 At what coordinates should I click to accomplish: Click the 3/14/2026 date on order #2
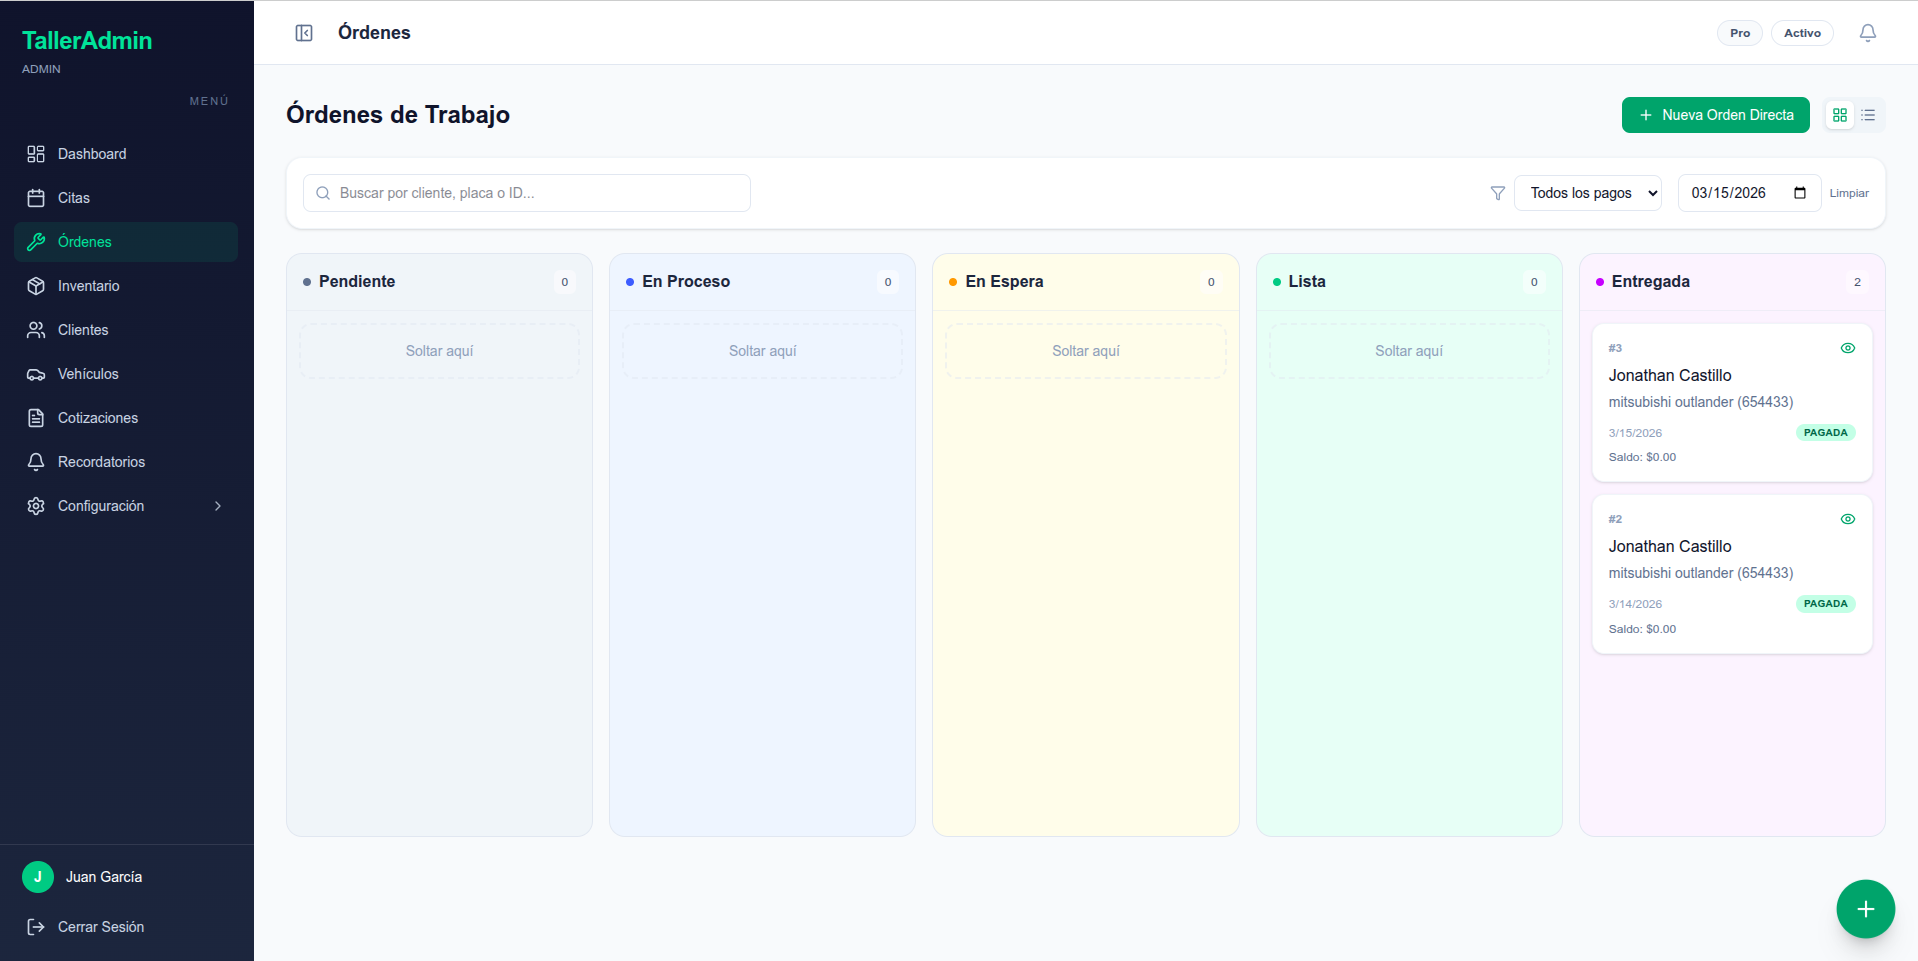coord(1635,604)
